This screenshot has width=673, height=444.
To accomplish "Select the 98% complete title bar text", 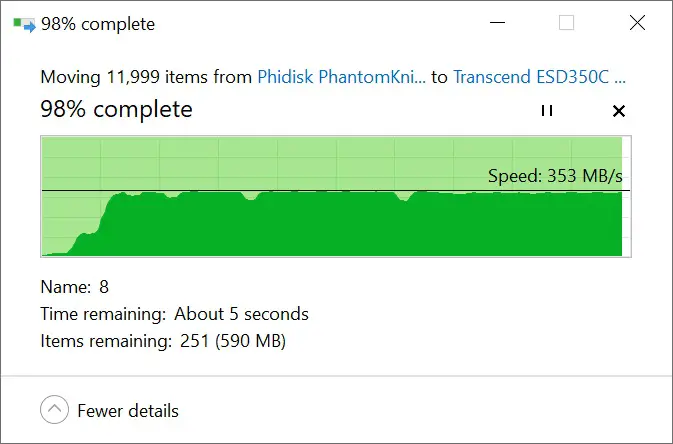I will point(98,24).
